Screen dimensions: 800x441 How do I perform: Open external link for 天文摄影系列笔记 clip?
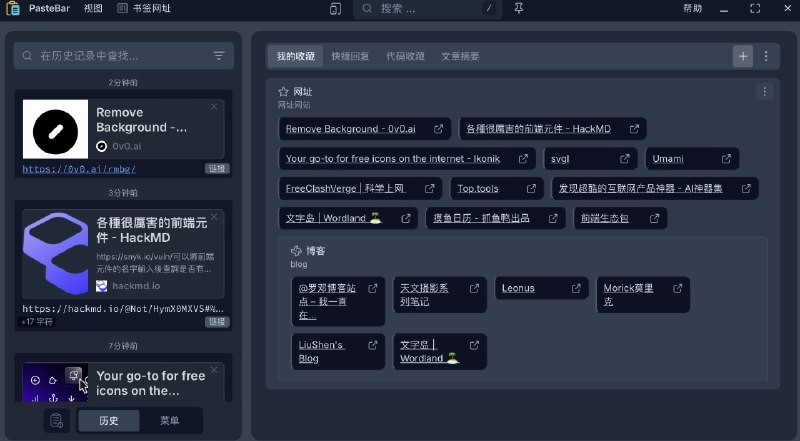pyautogui.click(x=474, y=288)
